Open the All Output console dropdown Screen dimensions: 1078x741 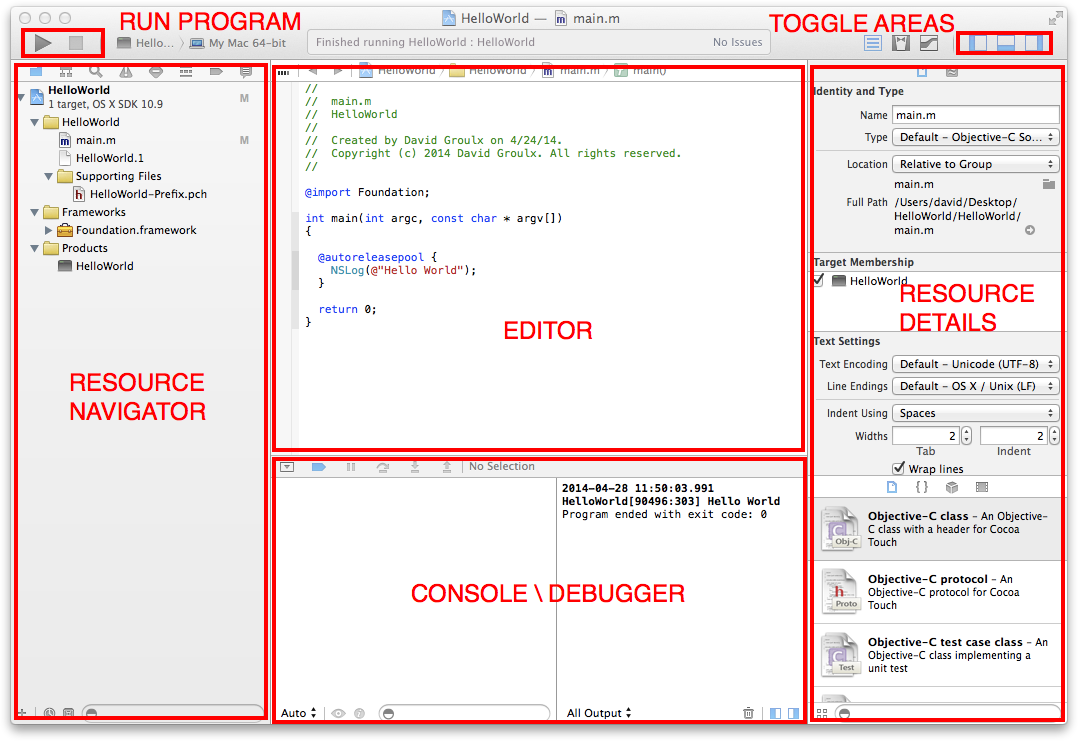click(600, 713)
